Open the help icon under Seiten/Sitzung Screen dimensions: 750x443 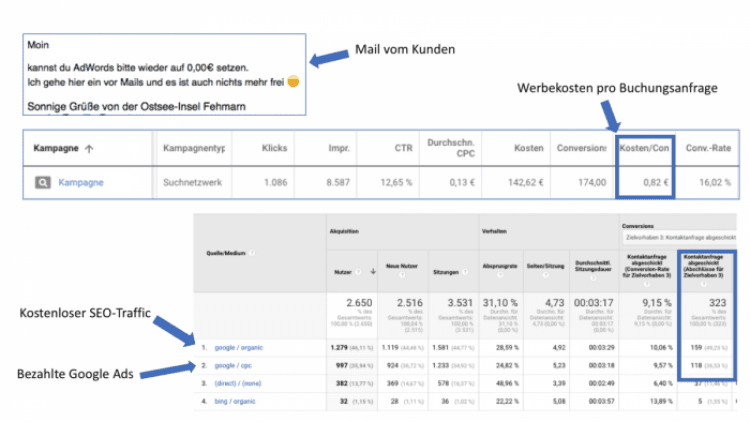pyautogui.click(x=545, y=275)
